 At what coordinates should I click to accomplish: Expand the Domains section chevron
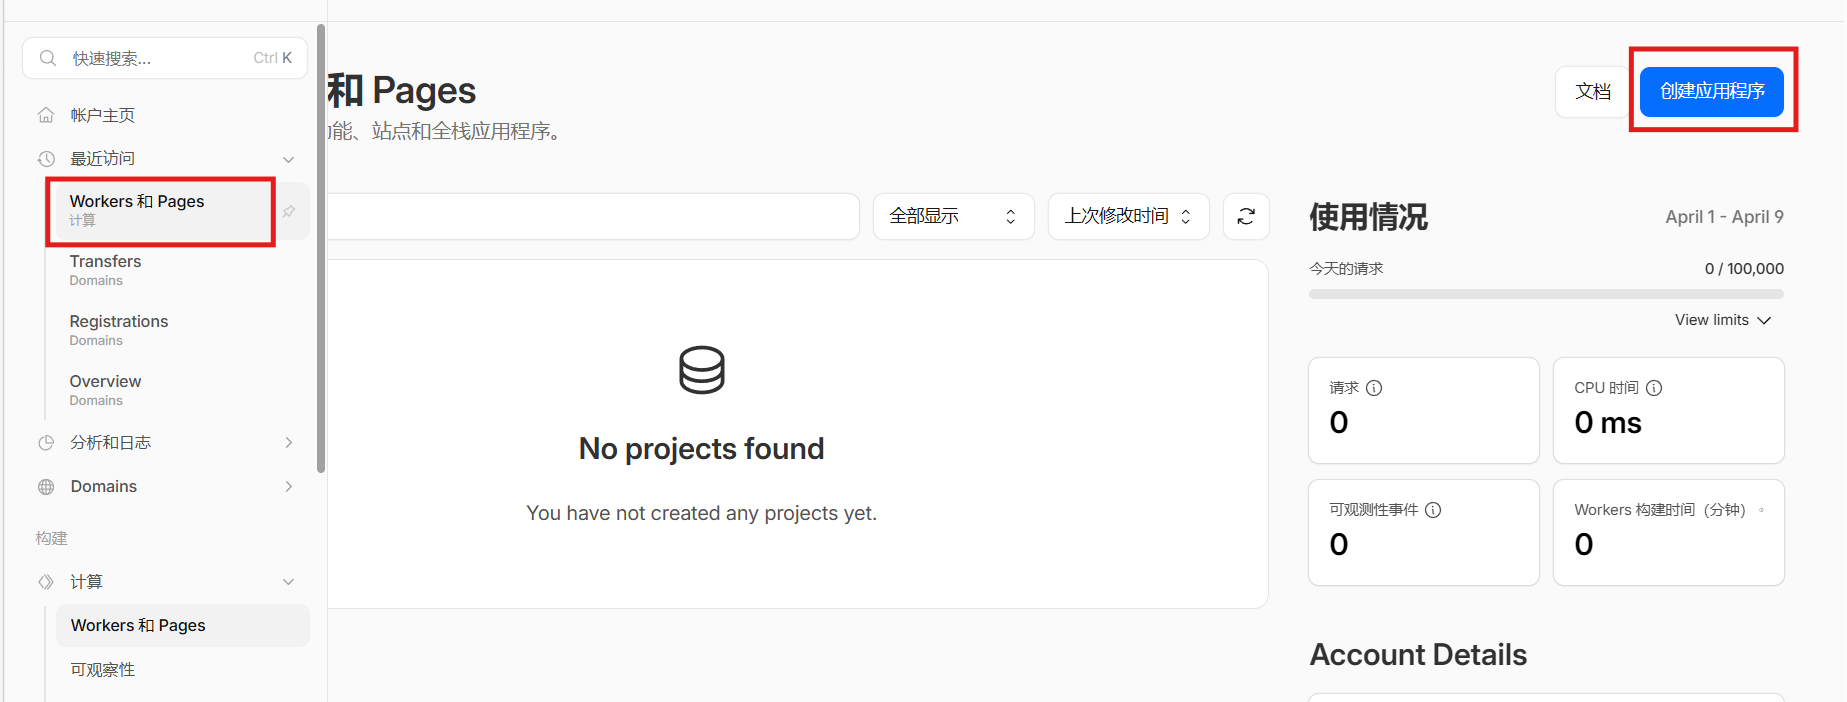click(288, 487)
